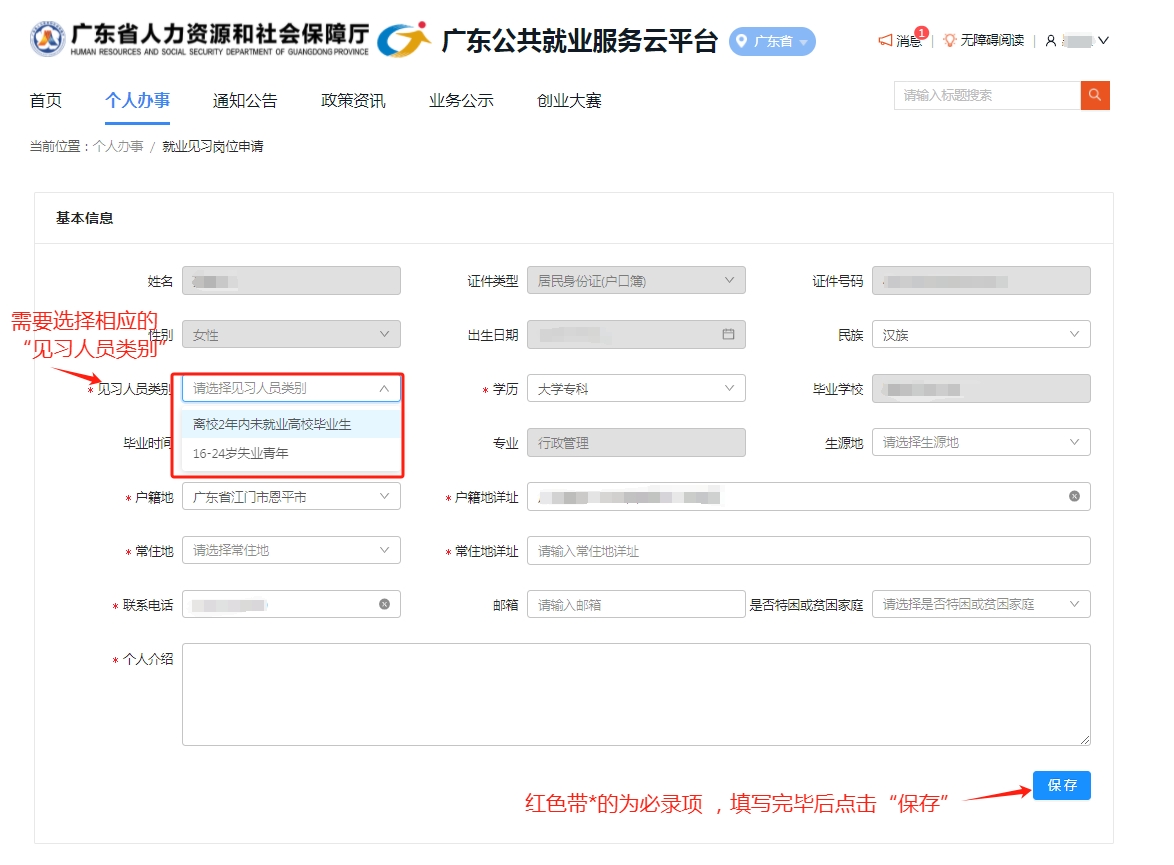
Task: Switch to the 通知公告 tab
Action: [245, 101]
